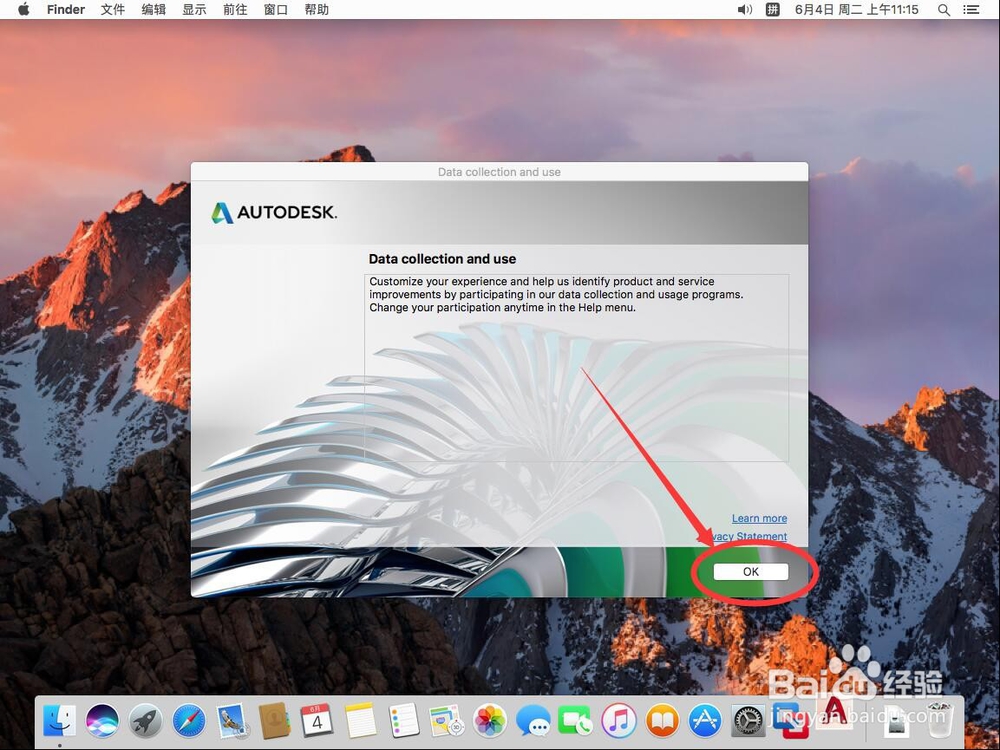Screen dimensions: 1000x750
Task: Open the 窗口 menu
Action: [276, 10]
